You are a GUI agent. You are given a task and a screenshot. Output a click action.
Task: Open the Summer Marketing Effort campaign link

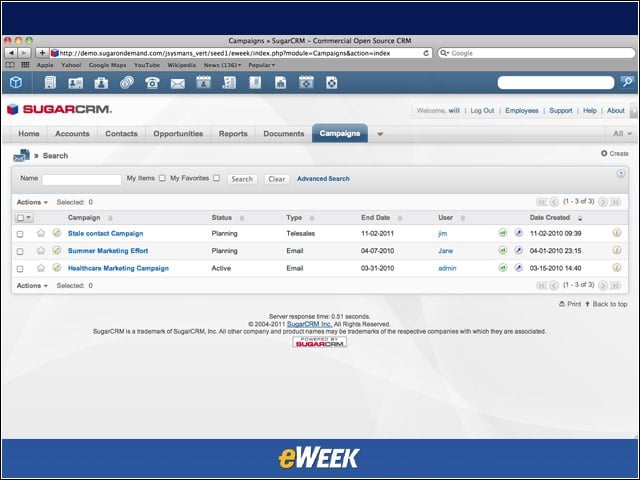108,251
